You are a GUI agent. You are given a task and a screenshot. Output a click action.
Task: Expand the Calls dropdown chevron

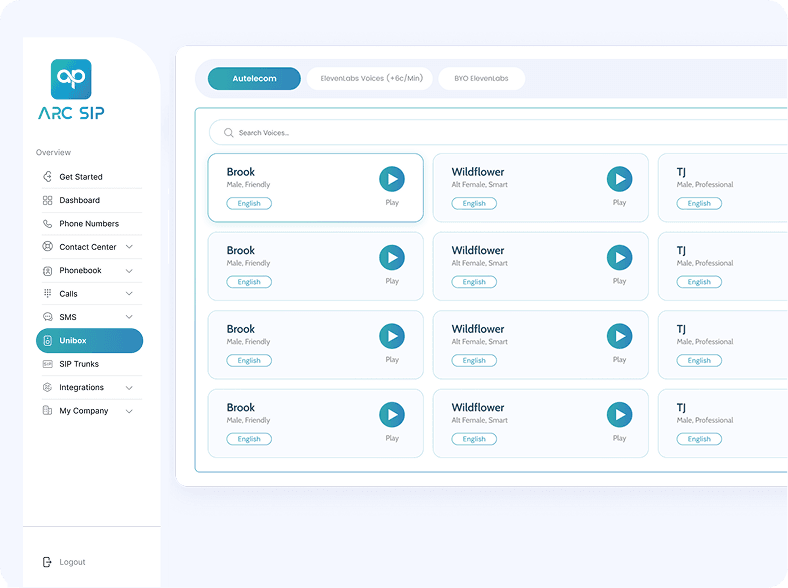pos(129,294)
